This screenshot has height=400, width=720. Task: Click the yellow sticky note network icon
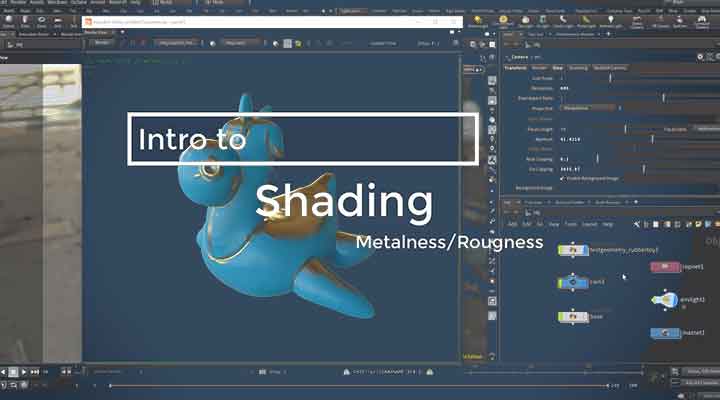698,224
